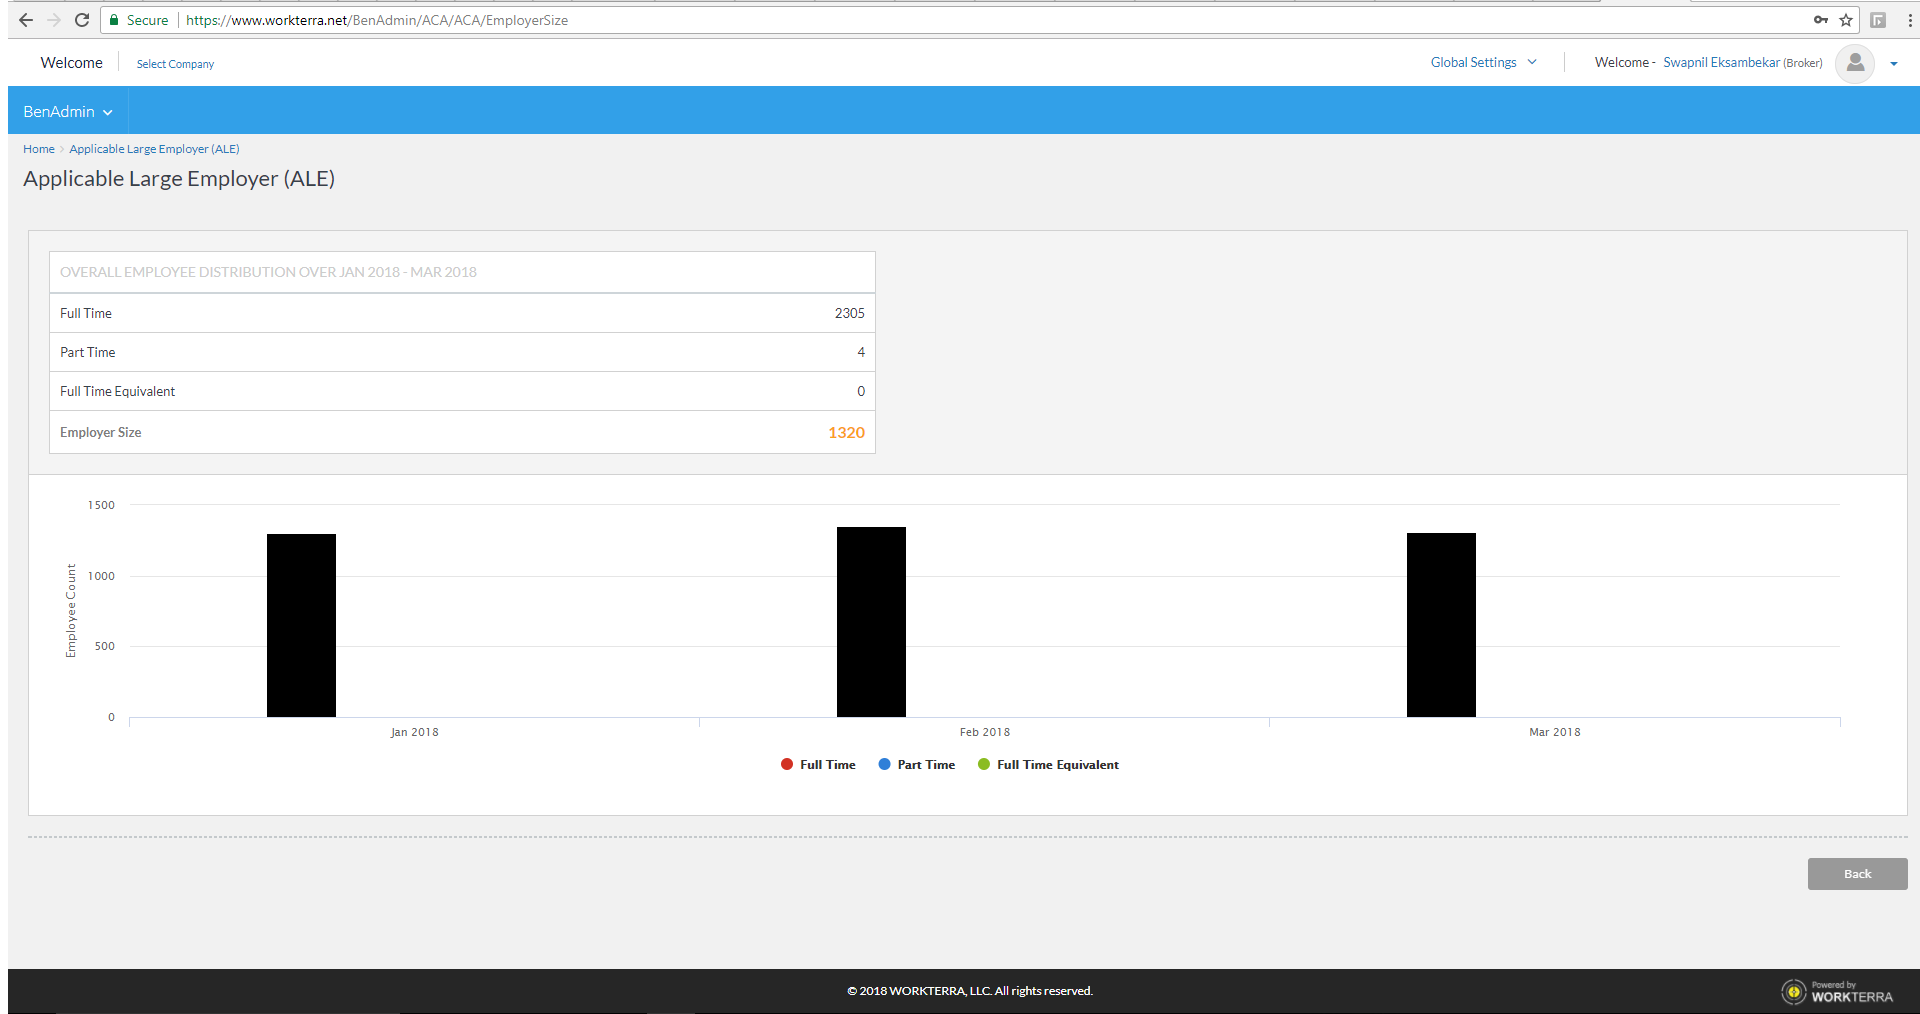Click the saved password key icon
Screen dimensions: 1920x1014
point(1821,20)
